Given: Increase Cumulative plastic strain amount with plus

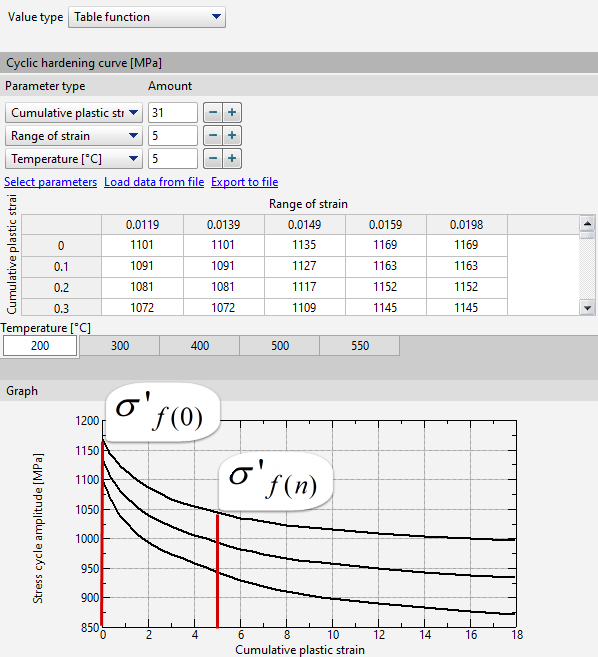Looking at the screenshot, I should click(232, 113).
